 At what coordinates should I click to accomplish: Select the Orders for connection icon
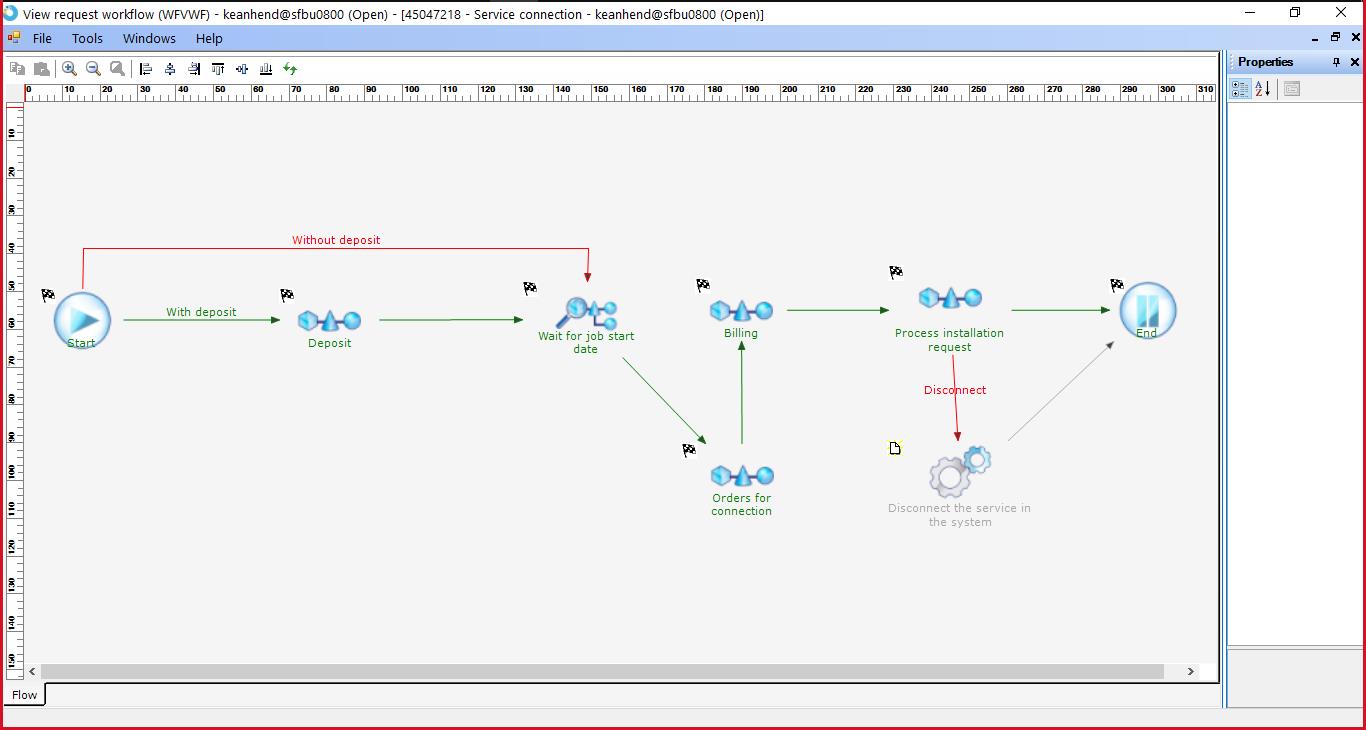pyautogui.click(x=741, y=475)
